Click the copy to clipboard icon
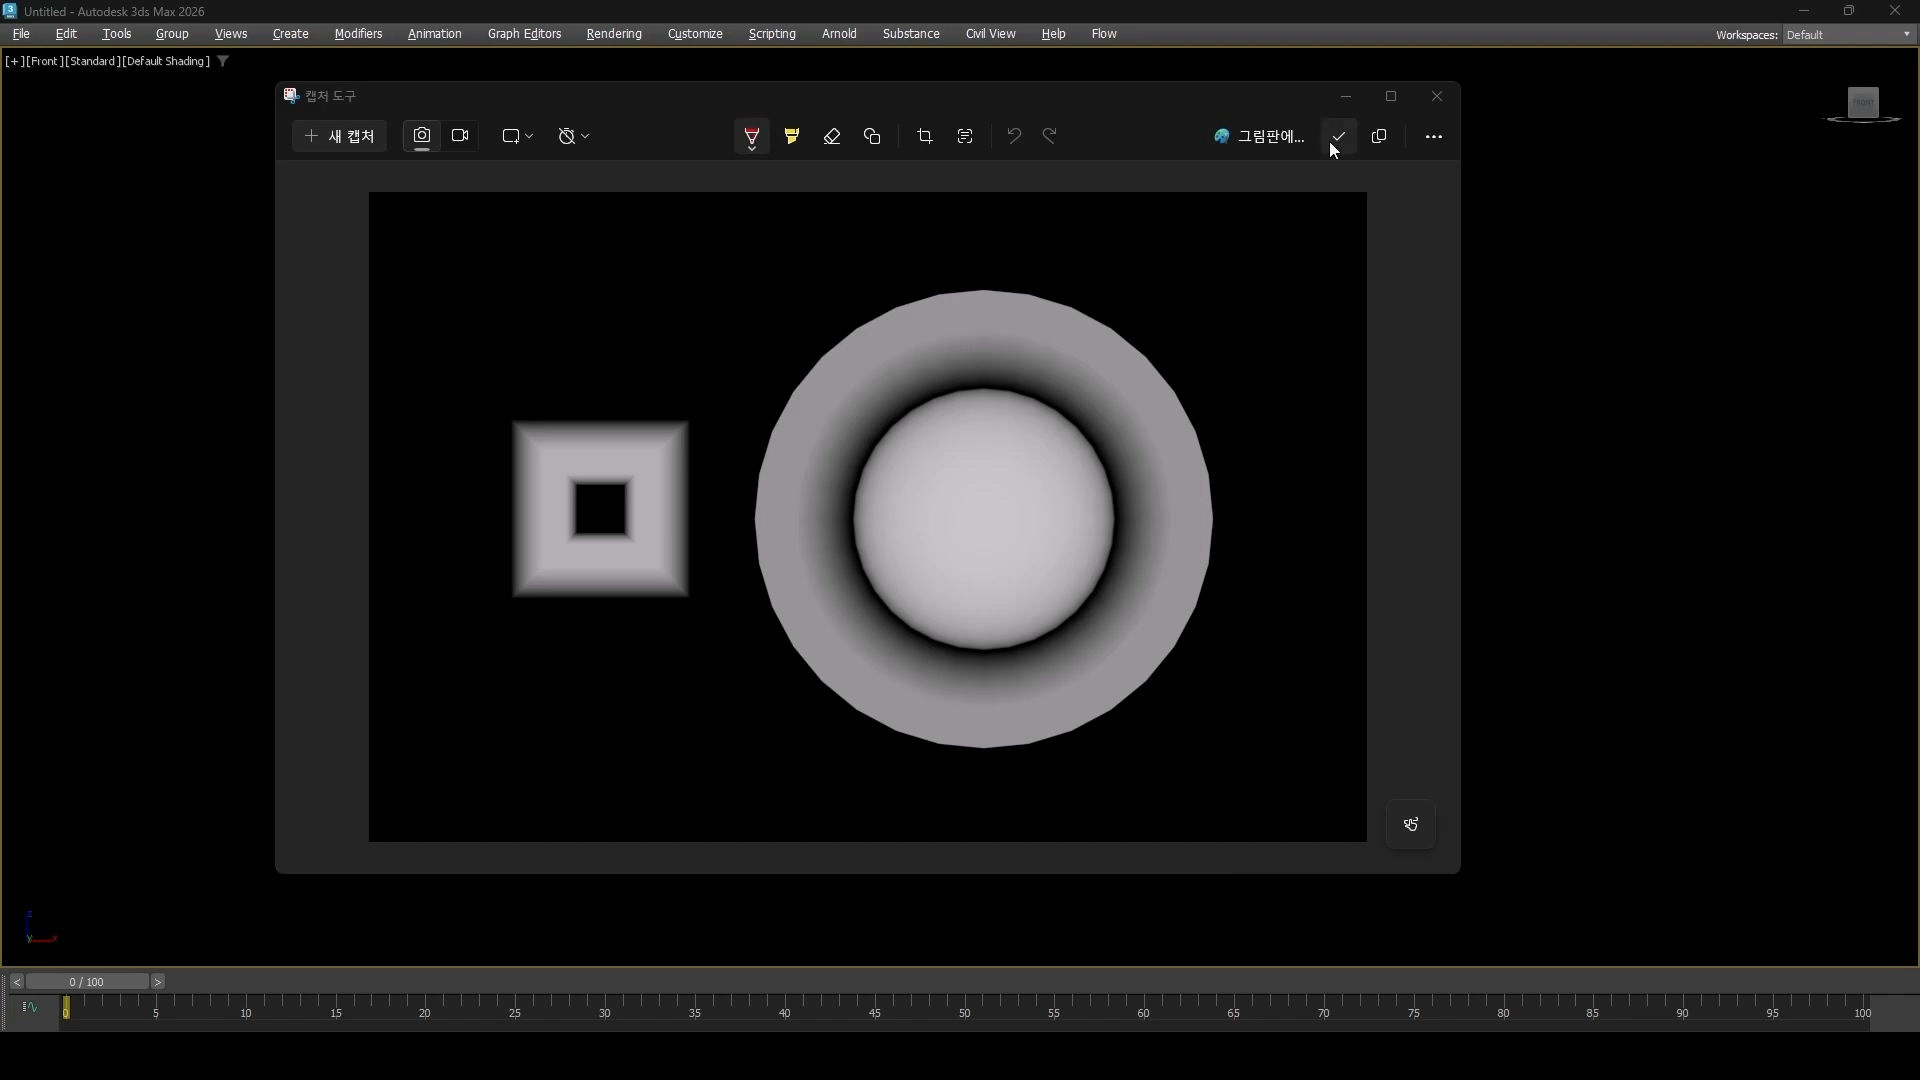The width and height of the screenshot is (1920, 1080). pyautogui.click(x=1379, y=136)
